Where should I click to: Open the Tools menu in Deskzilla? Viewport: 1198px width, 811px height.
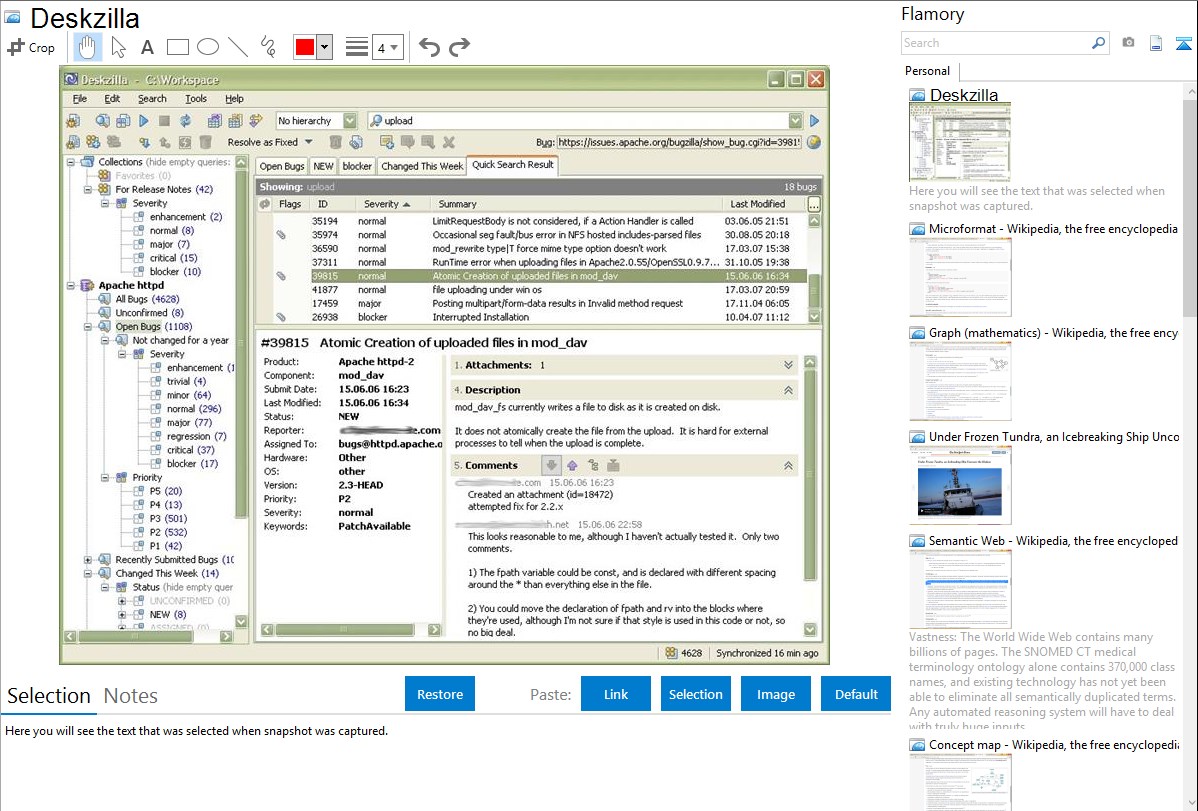196,99
